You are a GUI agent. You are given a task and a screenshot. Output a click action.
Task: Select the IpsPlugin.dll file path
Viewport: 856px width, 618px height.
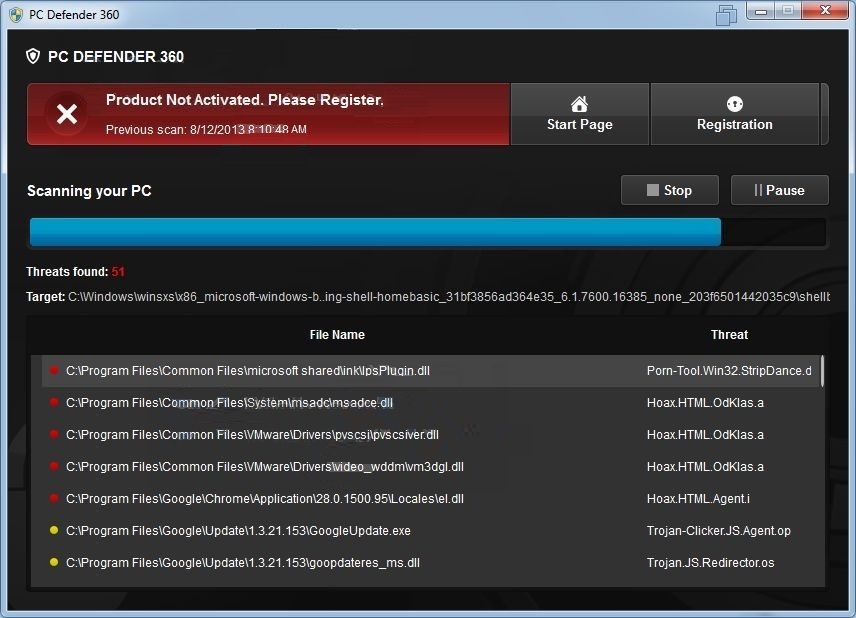(x=248, y=371)
